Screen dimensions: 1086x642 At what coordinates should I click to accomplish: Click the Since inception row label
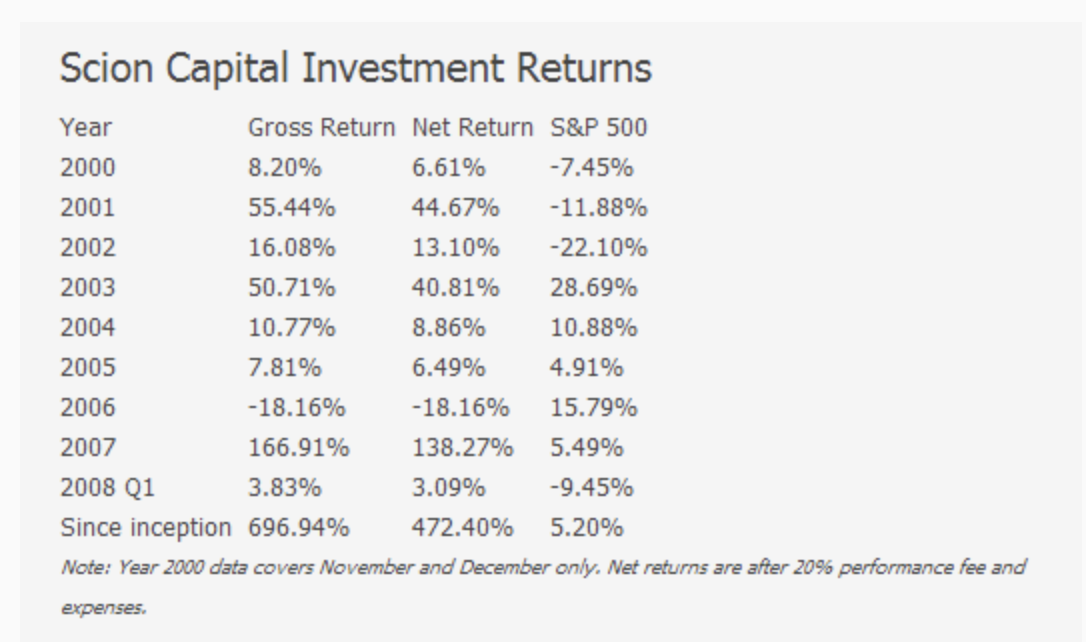(145, 528)
